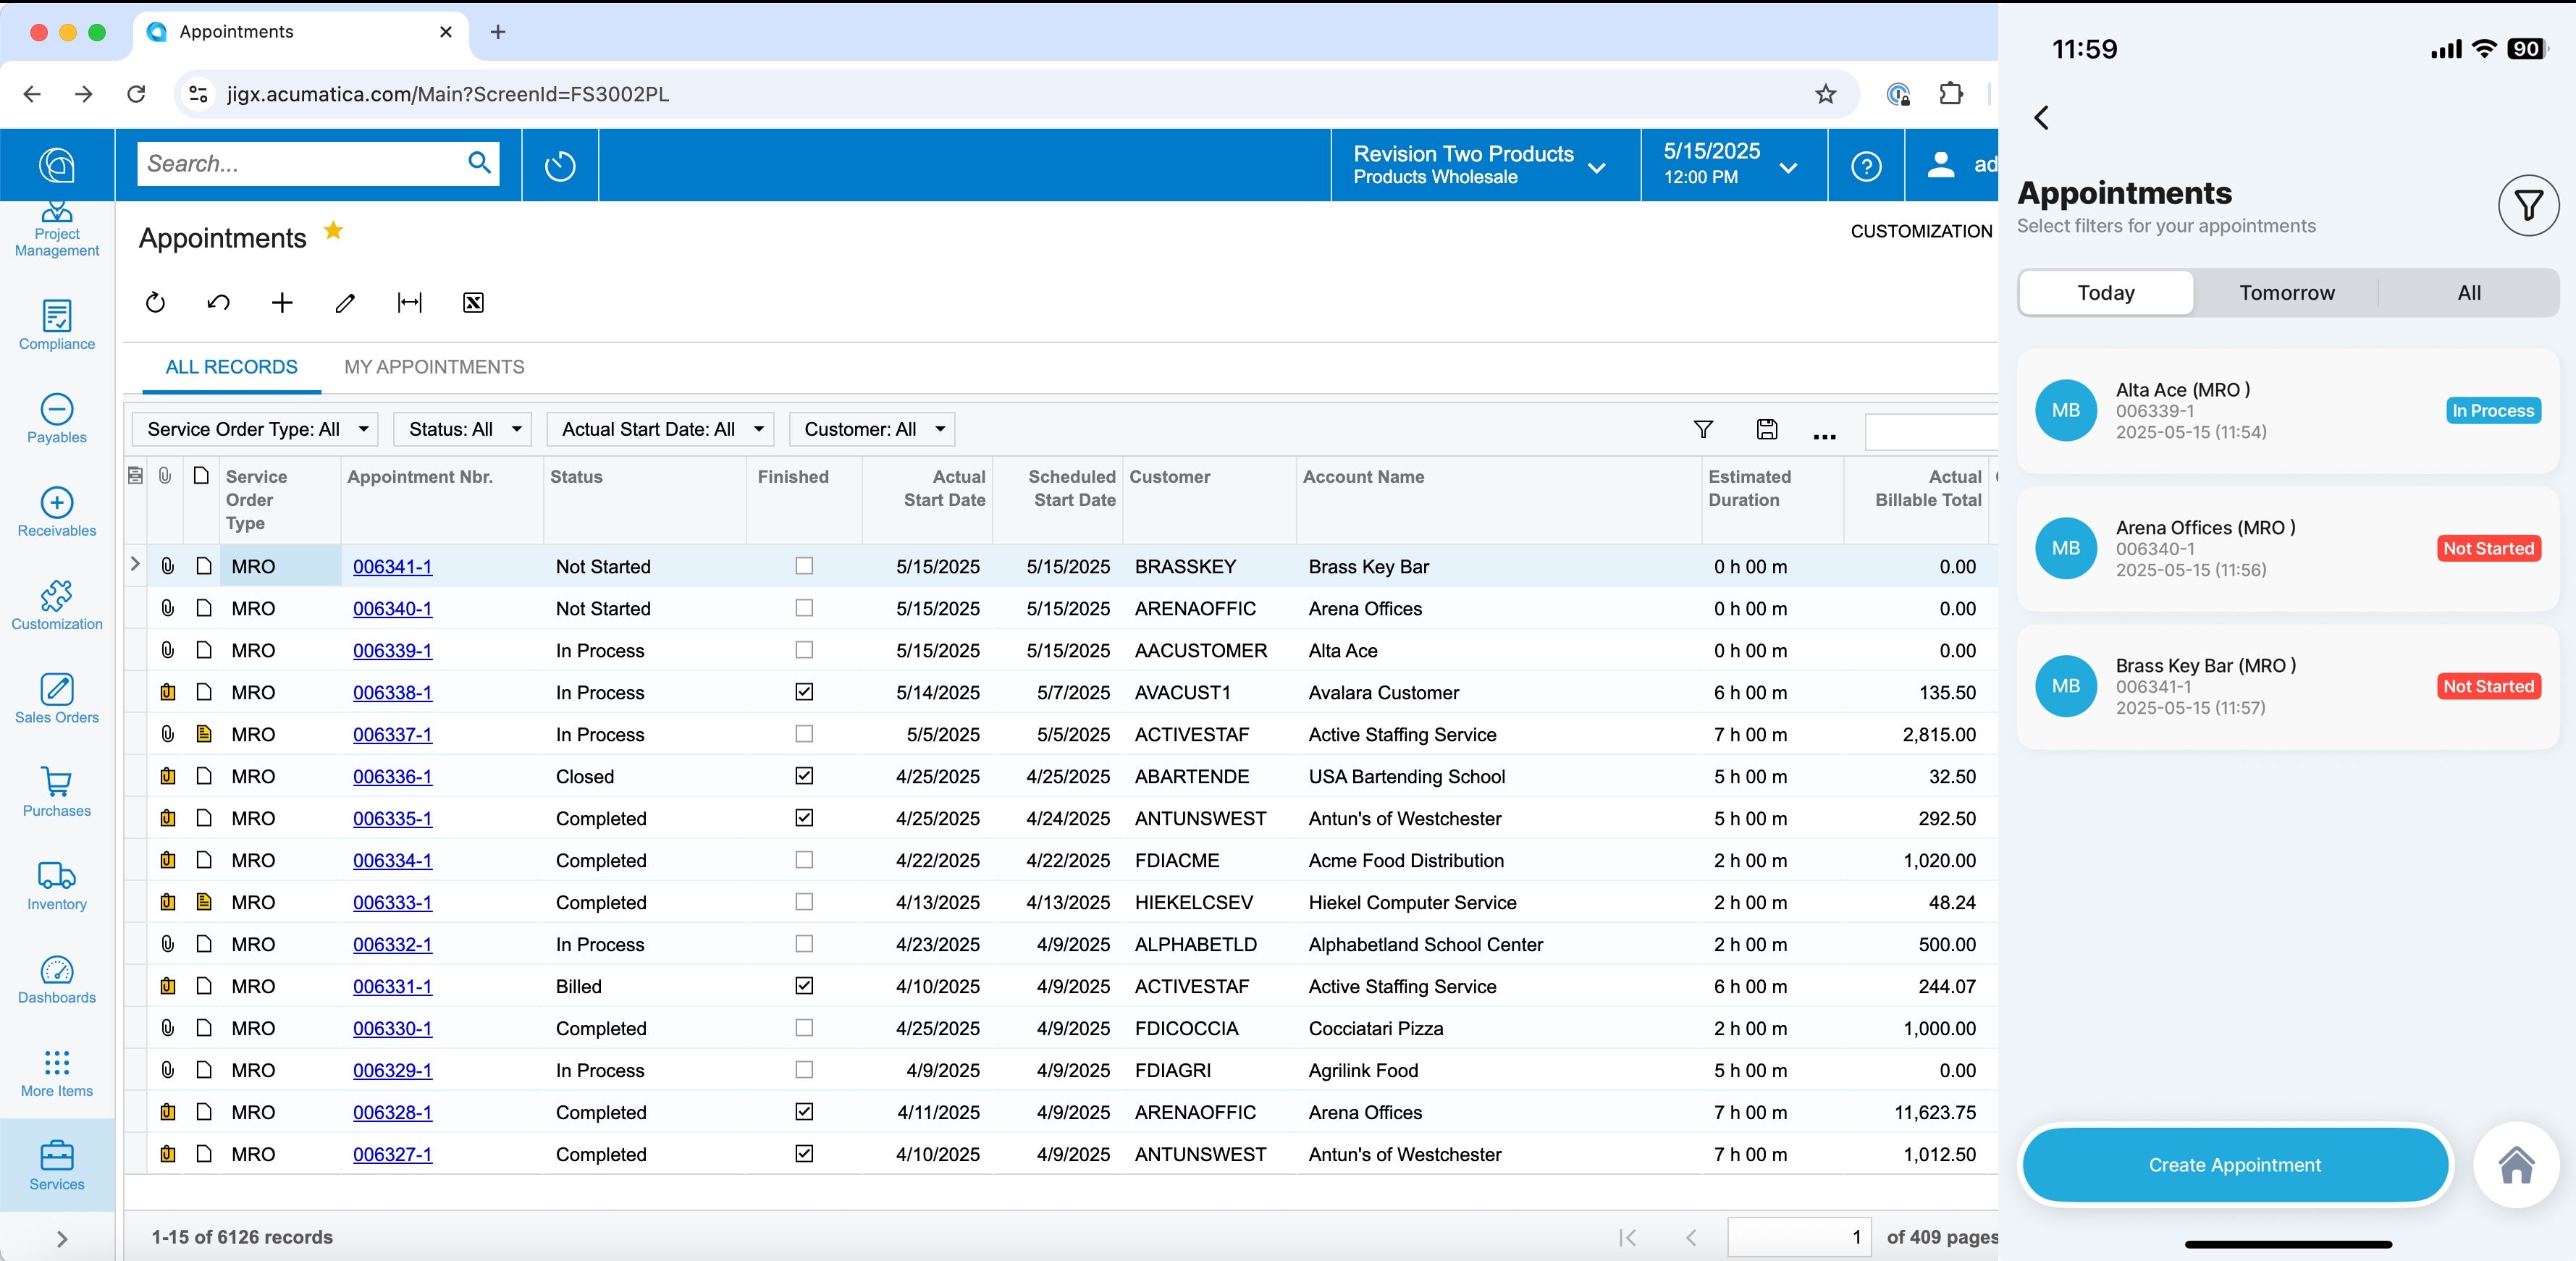Select the Tomorrow tab in mobile app

pos(2286,293)
